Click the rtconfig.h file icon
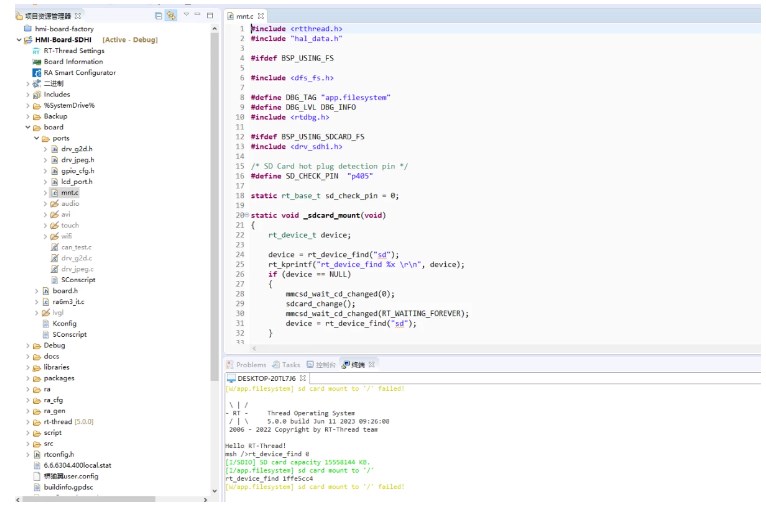766x506 pixels. click(36, 454)
